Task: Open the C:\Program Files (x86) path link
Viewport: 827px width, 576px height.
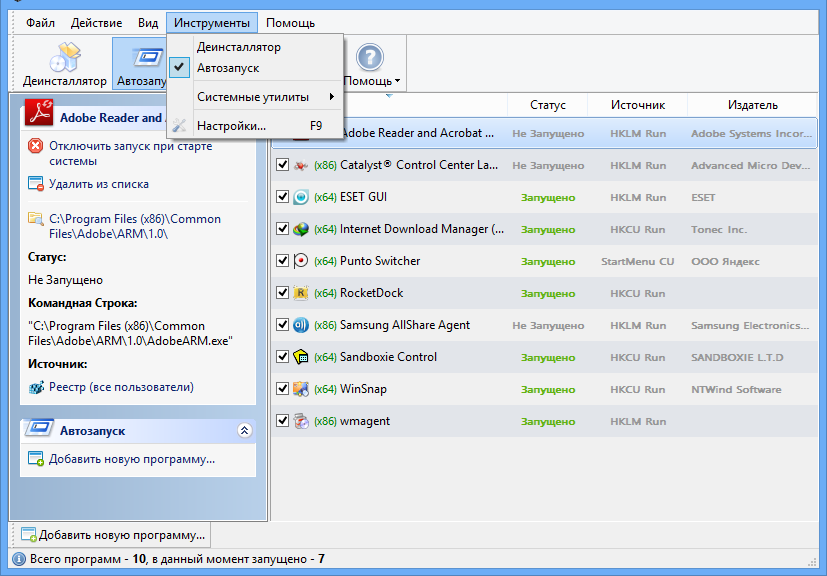Action: click(135, 226)
